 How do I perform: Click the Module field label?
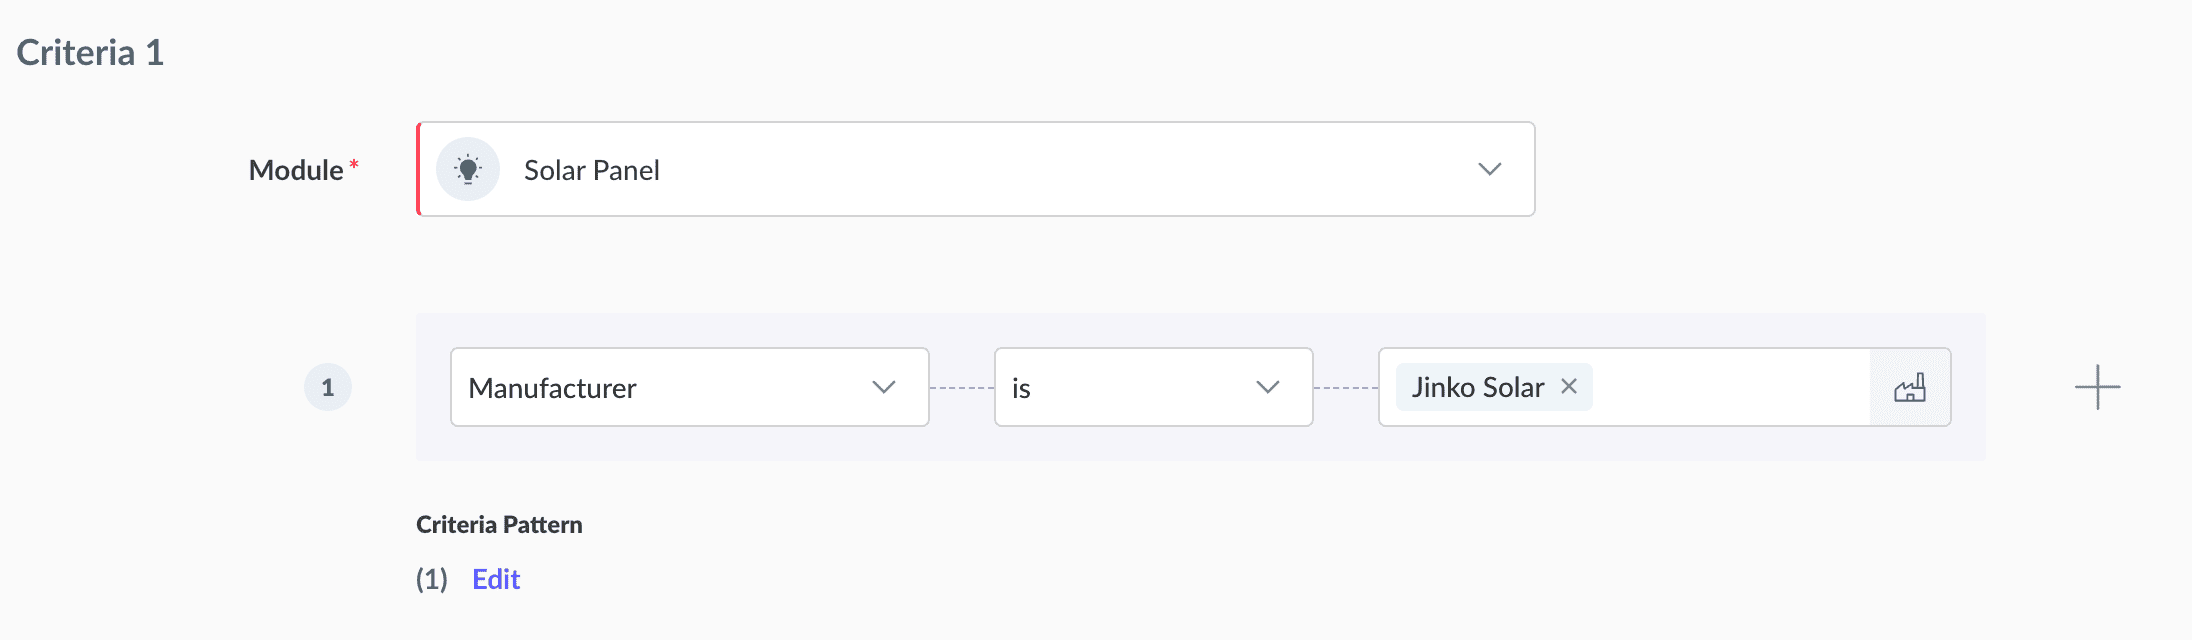(295, 170)
